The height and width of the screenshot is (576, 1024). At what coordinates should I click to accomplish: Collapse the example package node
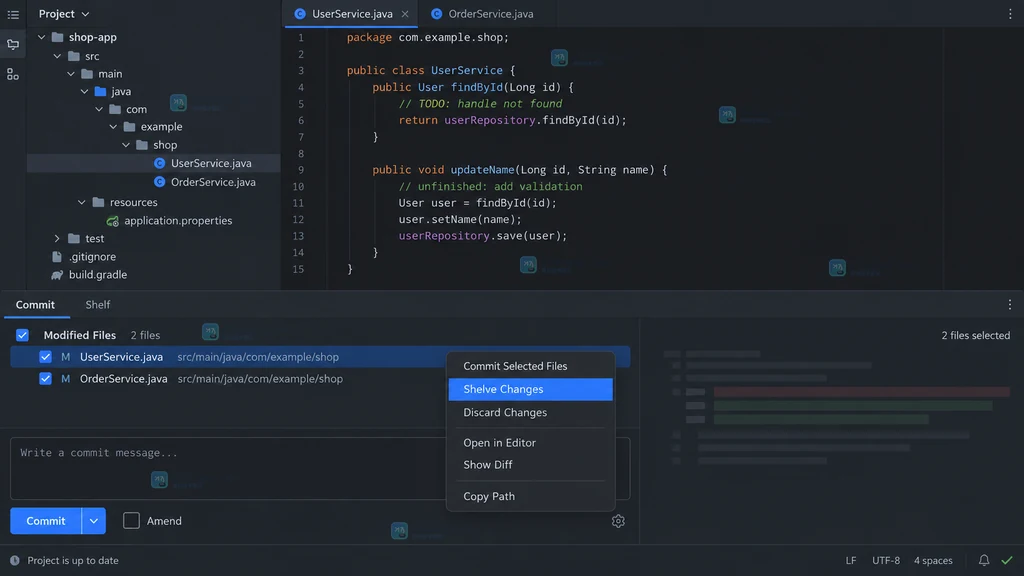point(114,127)
